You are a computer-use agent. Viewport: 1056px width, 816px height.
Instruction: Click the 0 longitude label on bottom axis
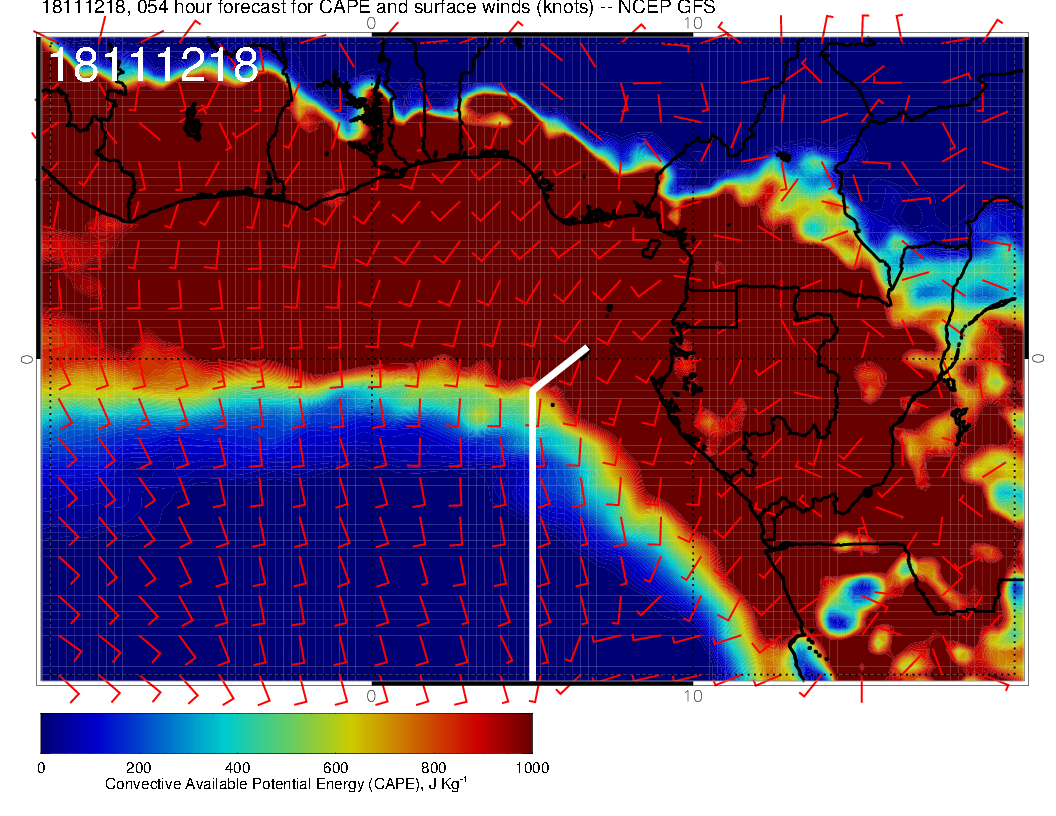[371, 696]
